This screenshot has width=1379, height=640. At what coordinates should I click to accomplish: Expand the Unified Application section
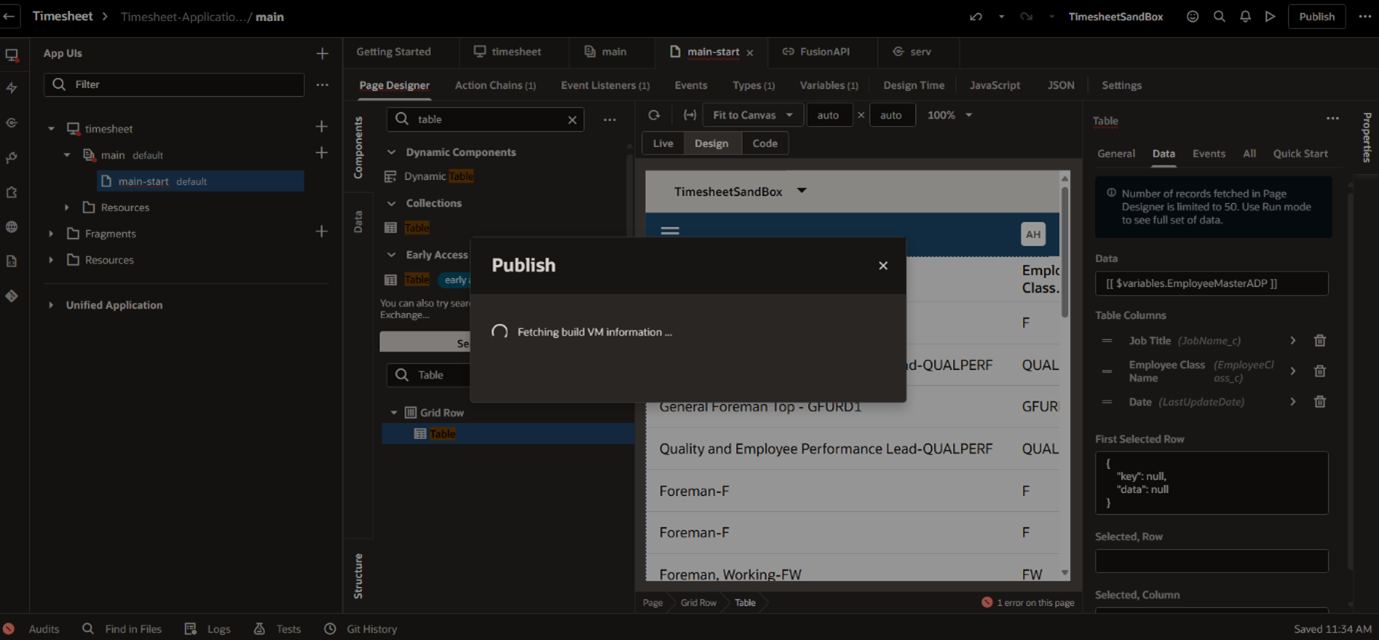click(52, 305)
